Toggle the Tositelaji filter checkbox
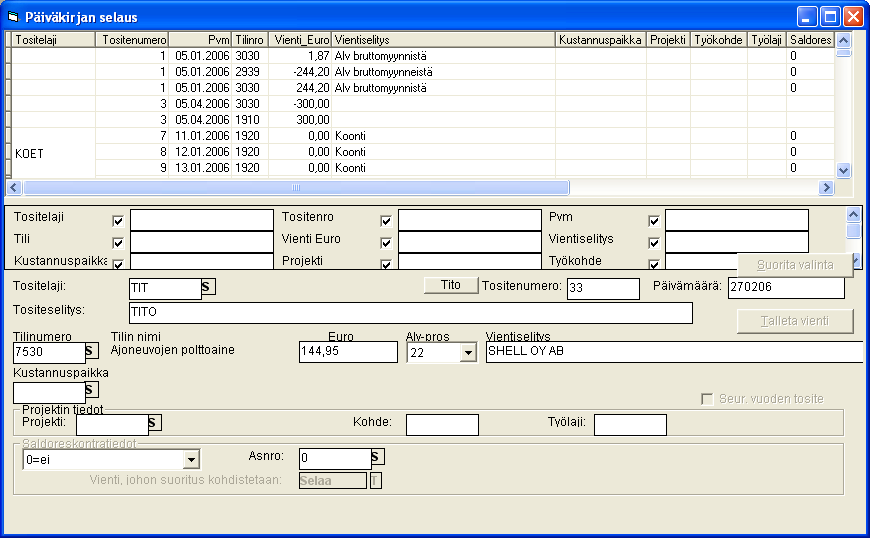The height and width of the screenshot is (538, 870). [x=118, y=221]
